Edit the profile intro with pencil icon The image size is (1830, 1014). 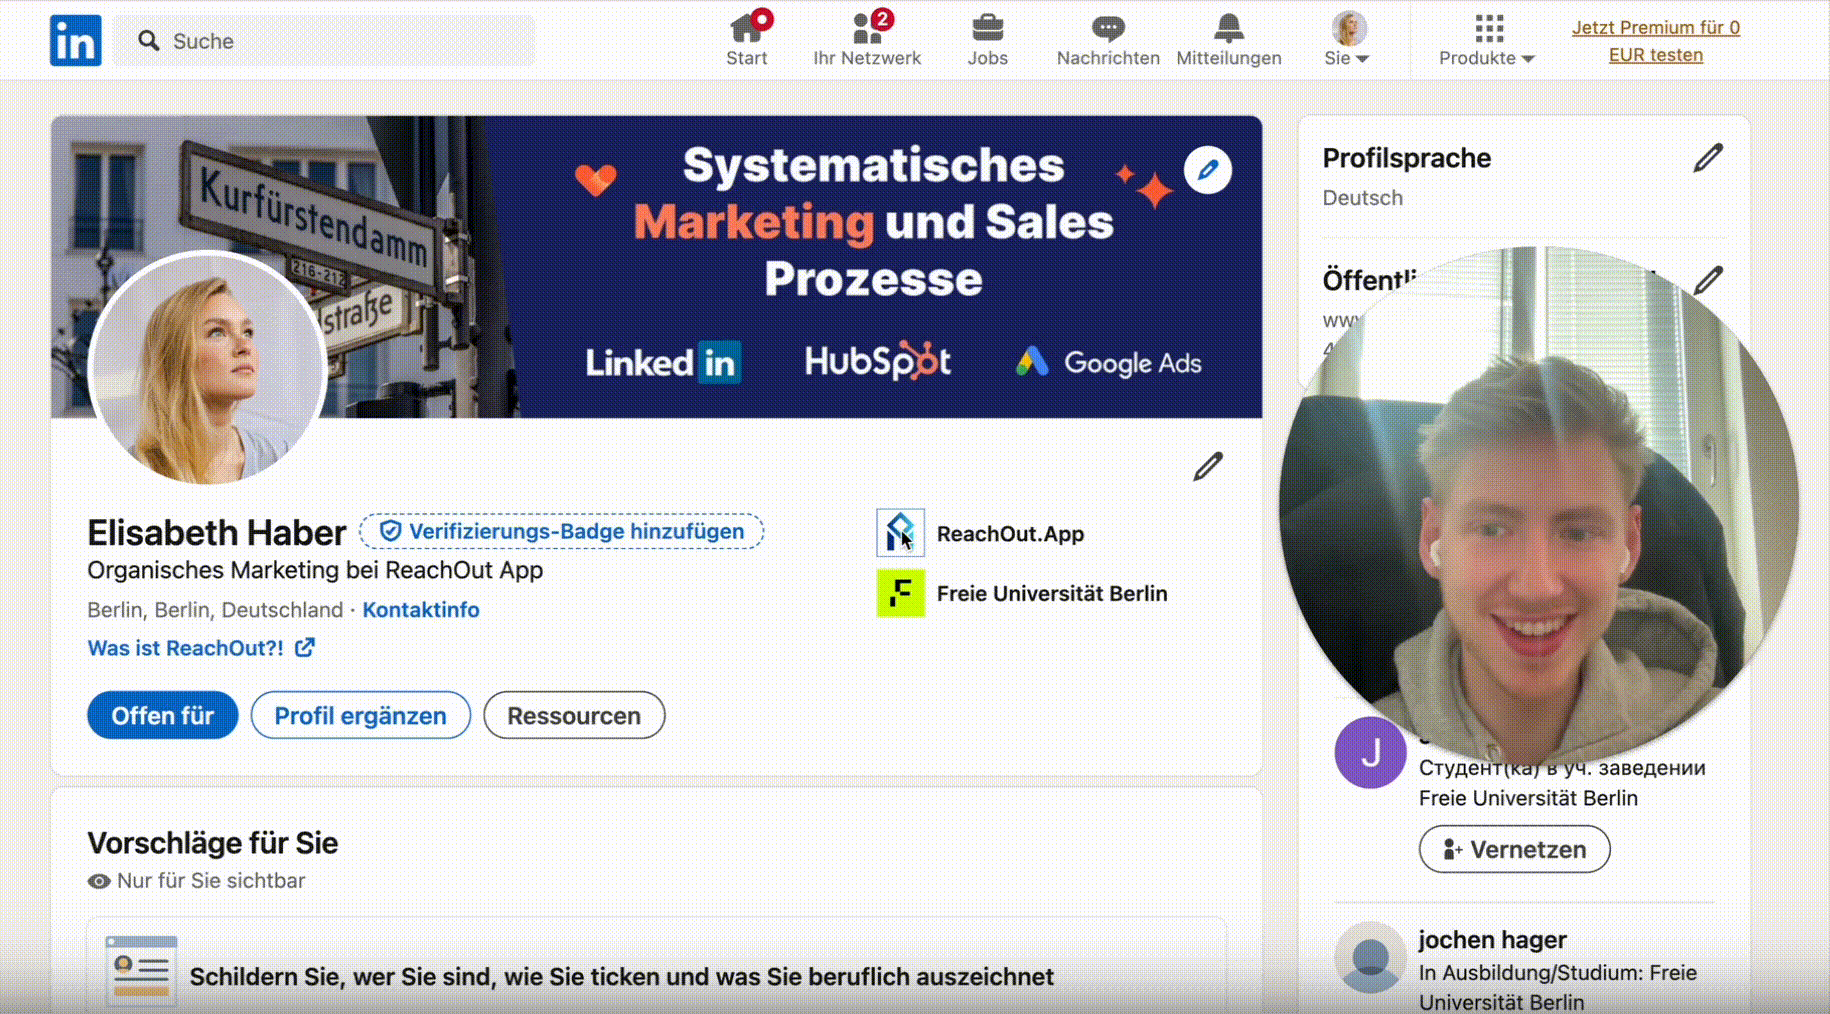pyautogui.click(x=1208, y=466)
